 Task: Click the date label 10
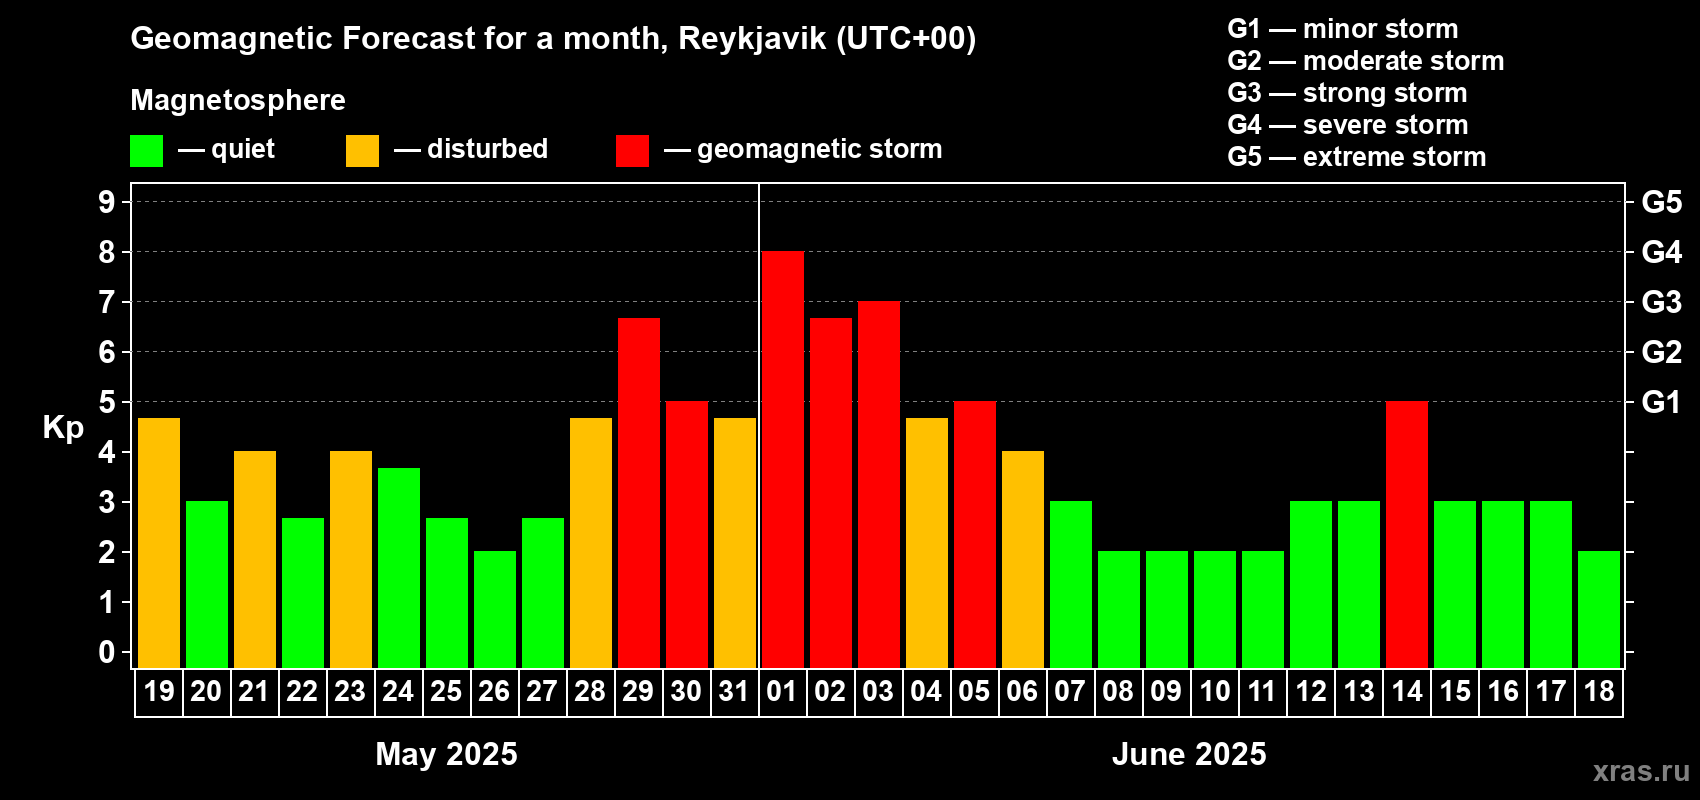(x=1215, y=692)
